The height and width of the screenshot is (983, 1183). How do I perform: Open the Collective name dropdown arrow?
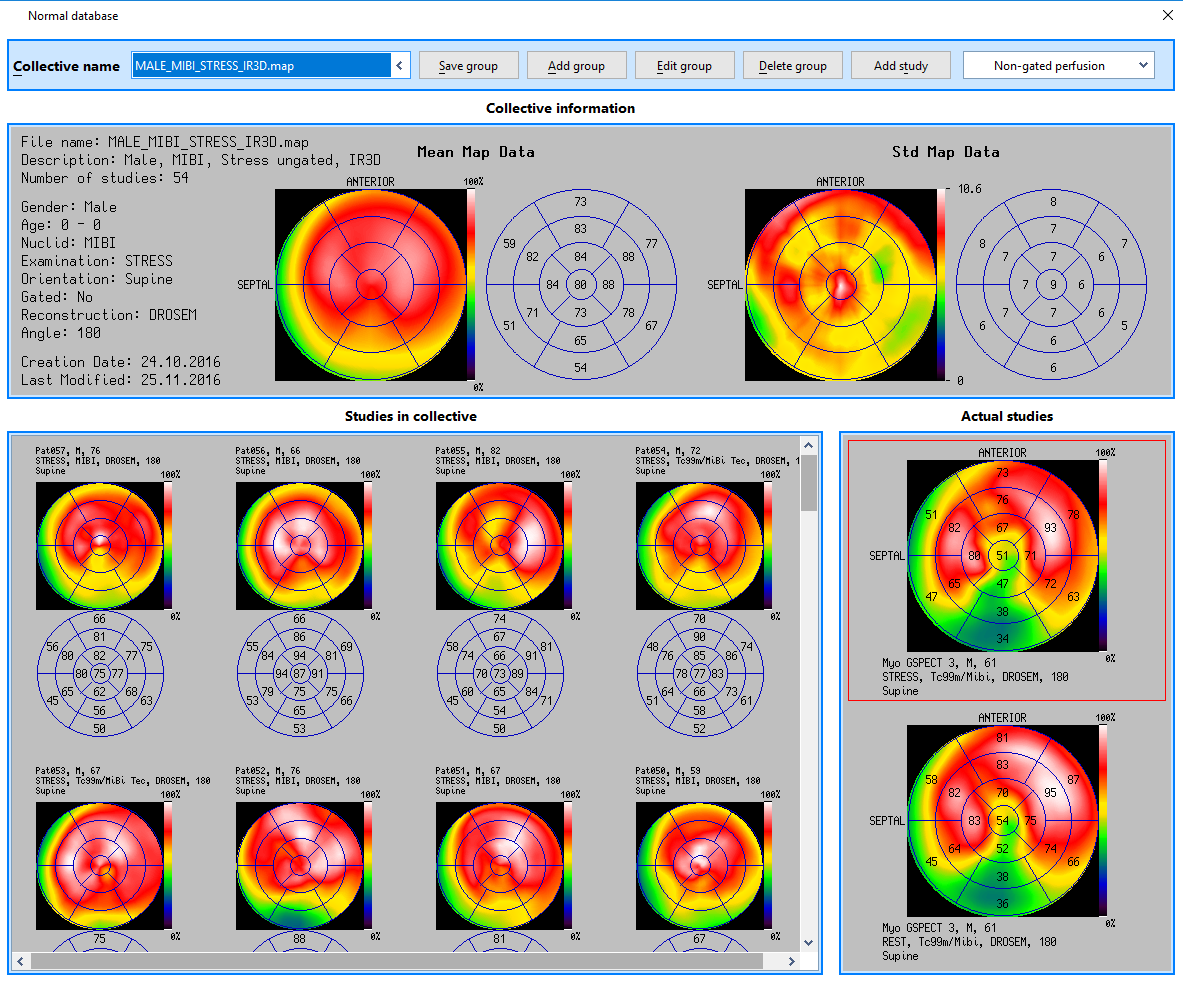(x=400, y=66)
